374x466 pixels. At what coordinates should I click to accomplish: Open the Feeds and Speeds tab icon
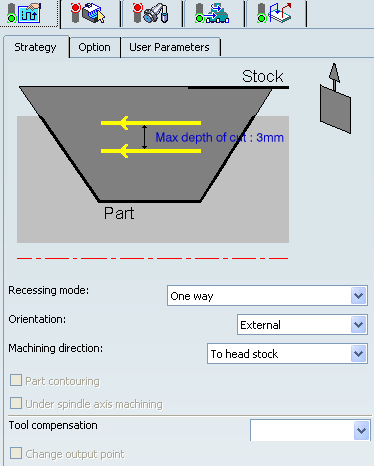tap(212, 13)
